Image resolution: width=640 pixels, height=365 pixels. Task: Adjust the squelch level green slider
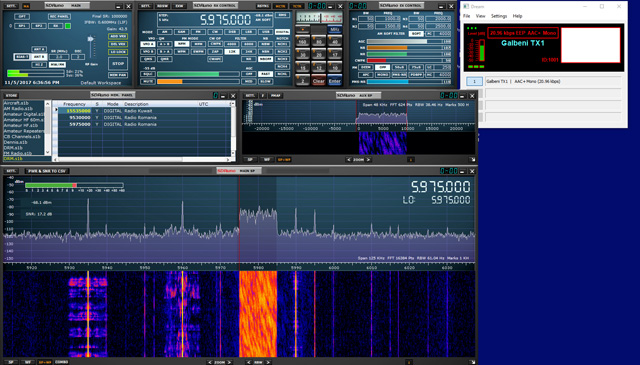(198, 74)
